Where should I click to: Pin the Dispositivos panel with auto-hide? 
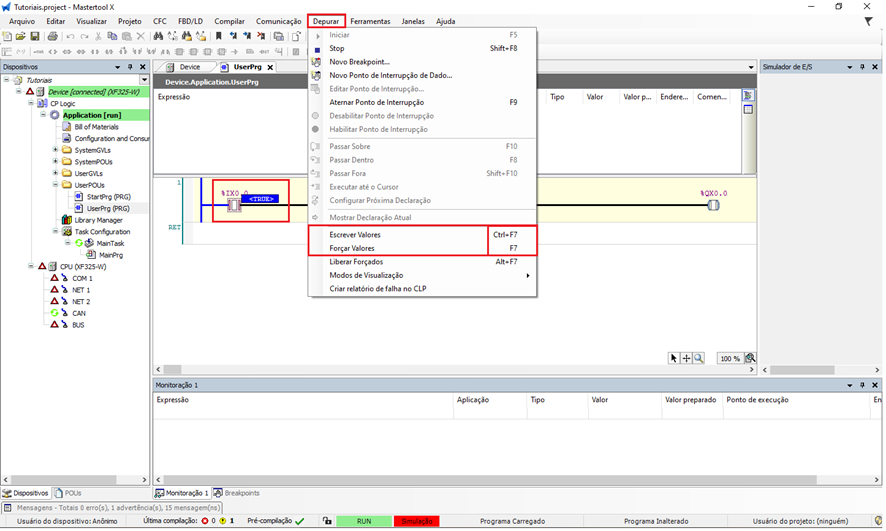pyautogui.click(x=130, y=67)
